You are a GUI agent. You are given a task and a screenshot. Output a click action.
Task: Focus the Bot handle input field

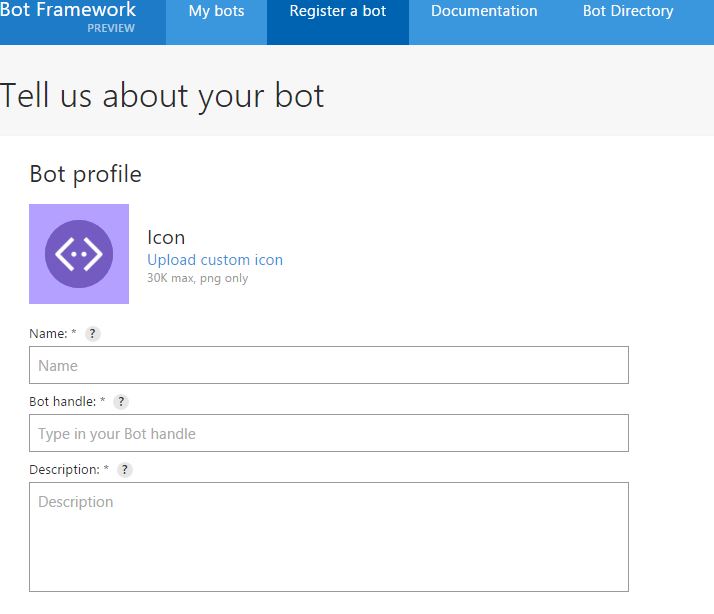(x=329, y=433)
